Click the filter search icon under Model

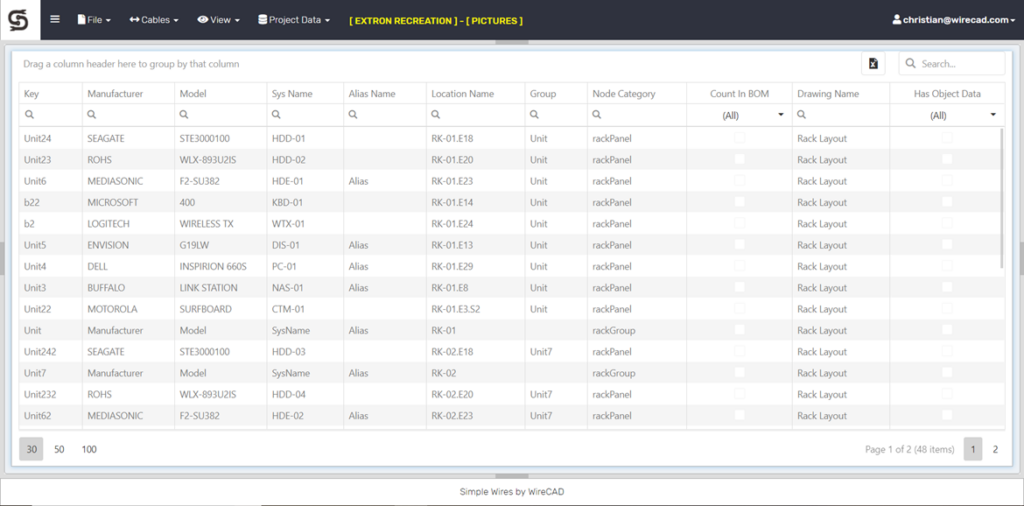coord(185,115)
